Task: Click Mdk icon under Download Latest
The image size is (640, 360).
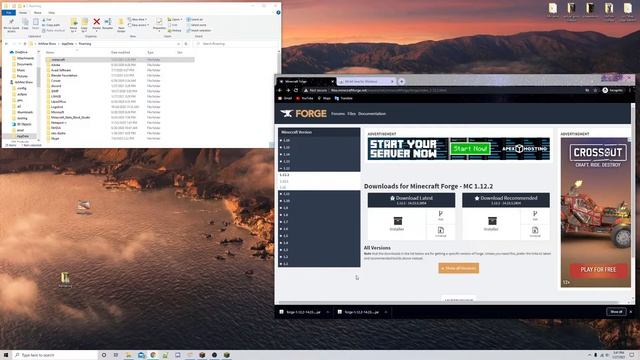Action: 441,214
